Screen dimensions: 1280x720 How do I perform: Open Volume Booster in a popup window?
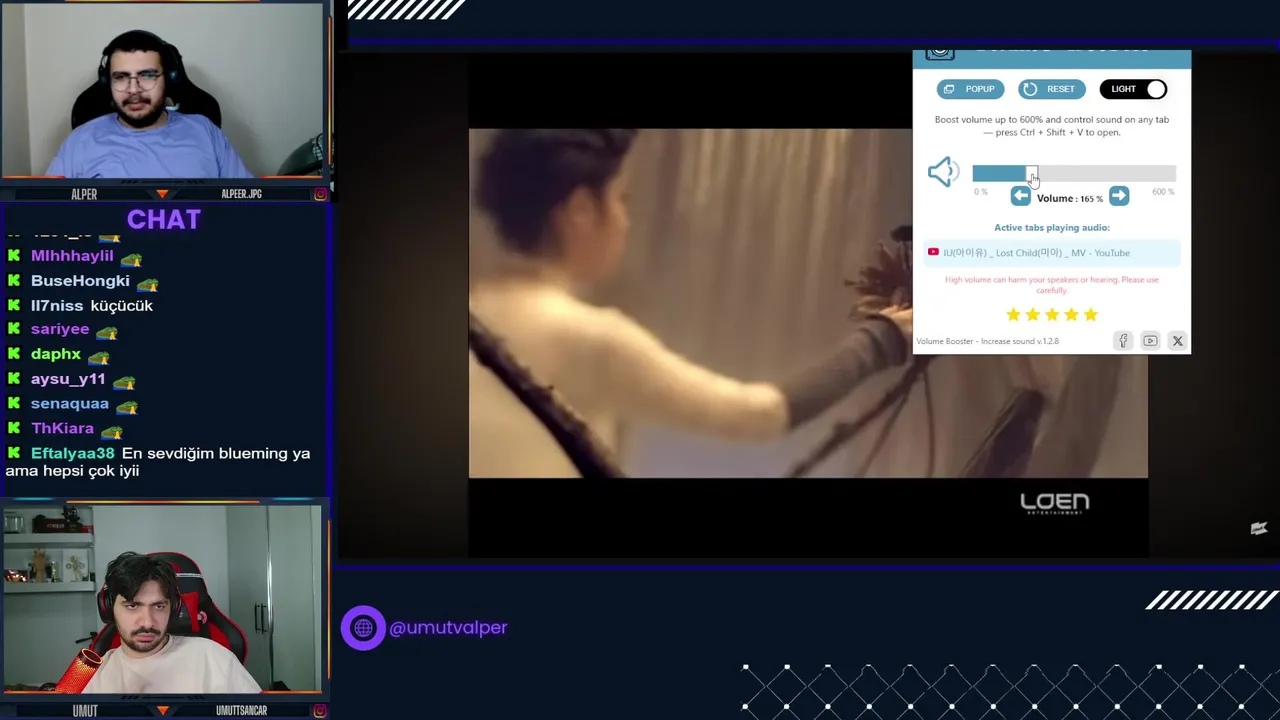970,89
